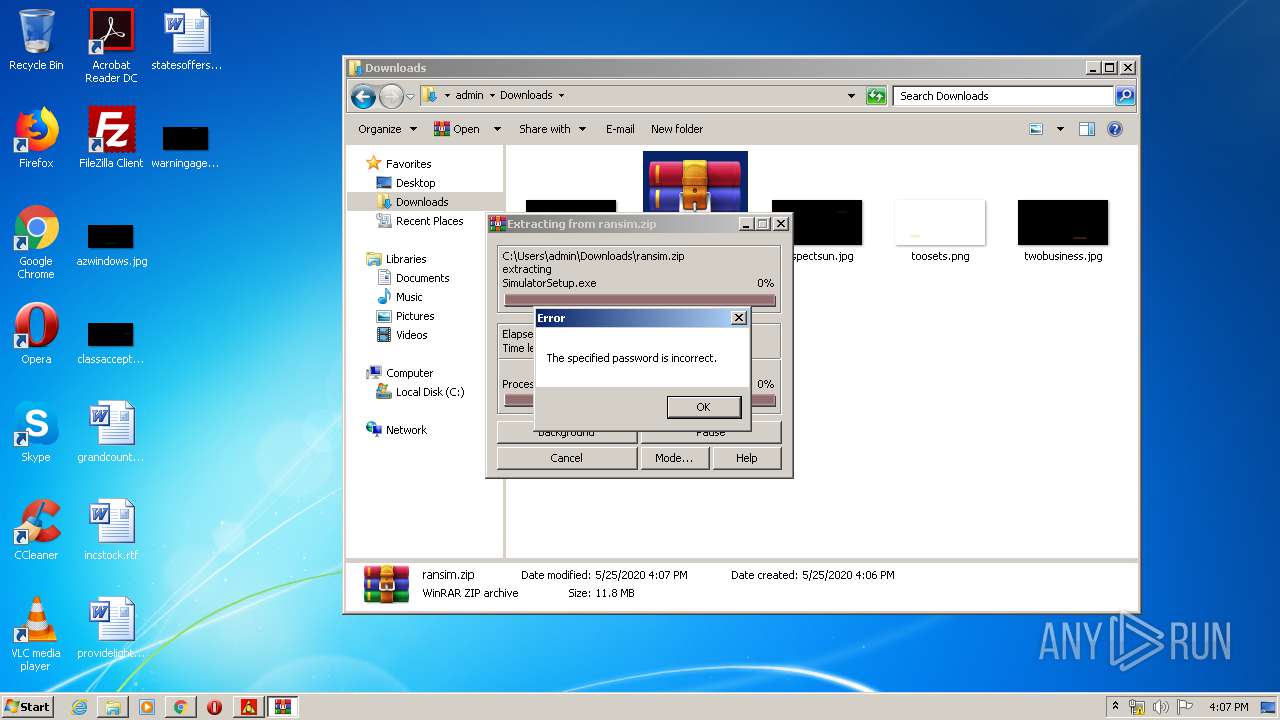Select CCleaner desktop icon
1280x720 pixels.
[36, 530]
